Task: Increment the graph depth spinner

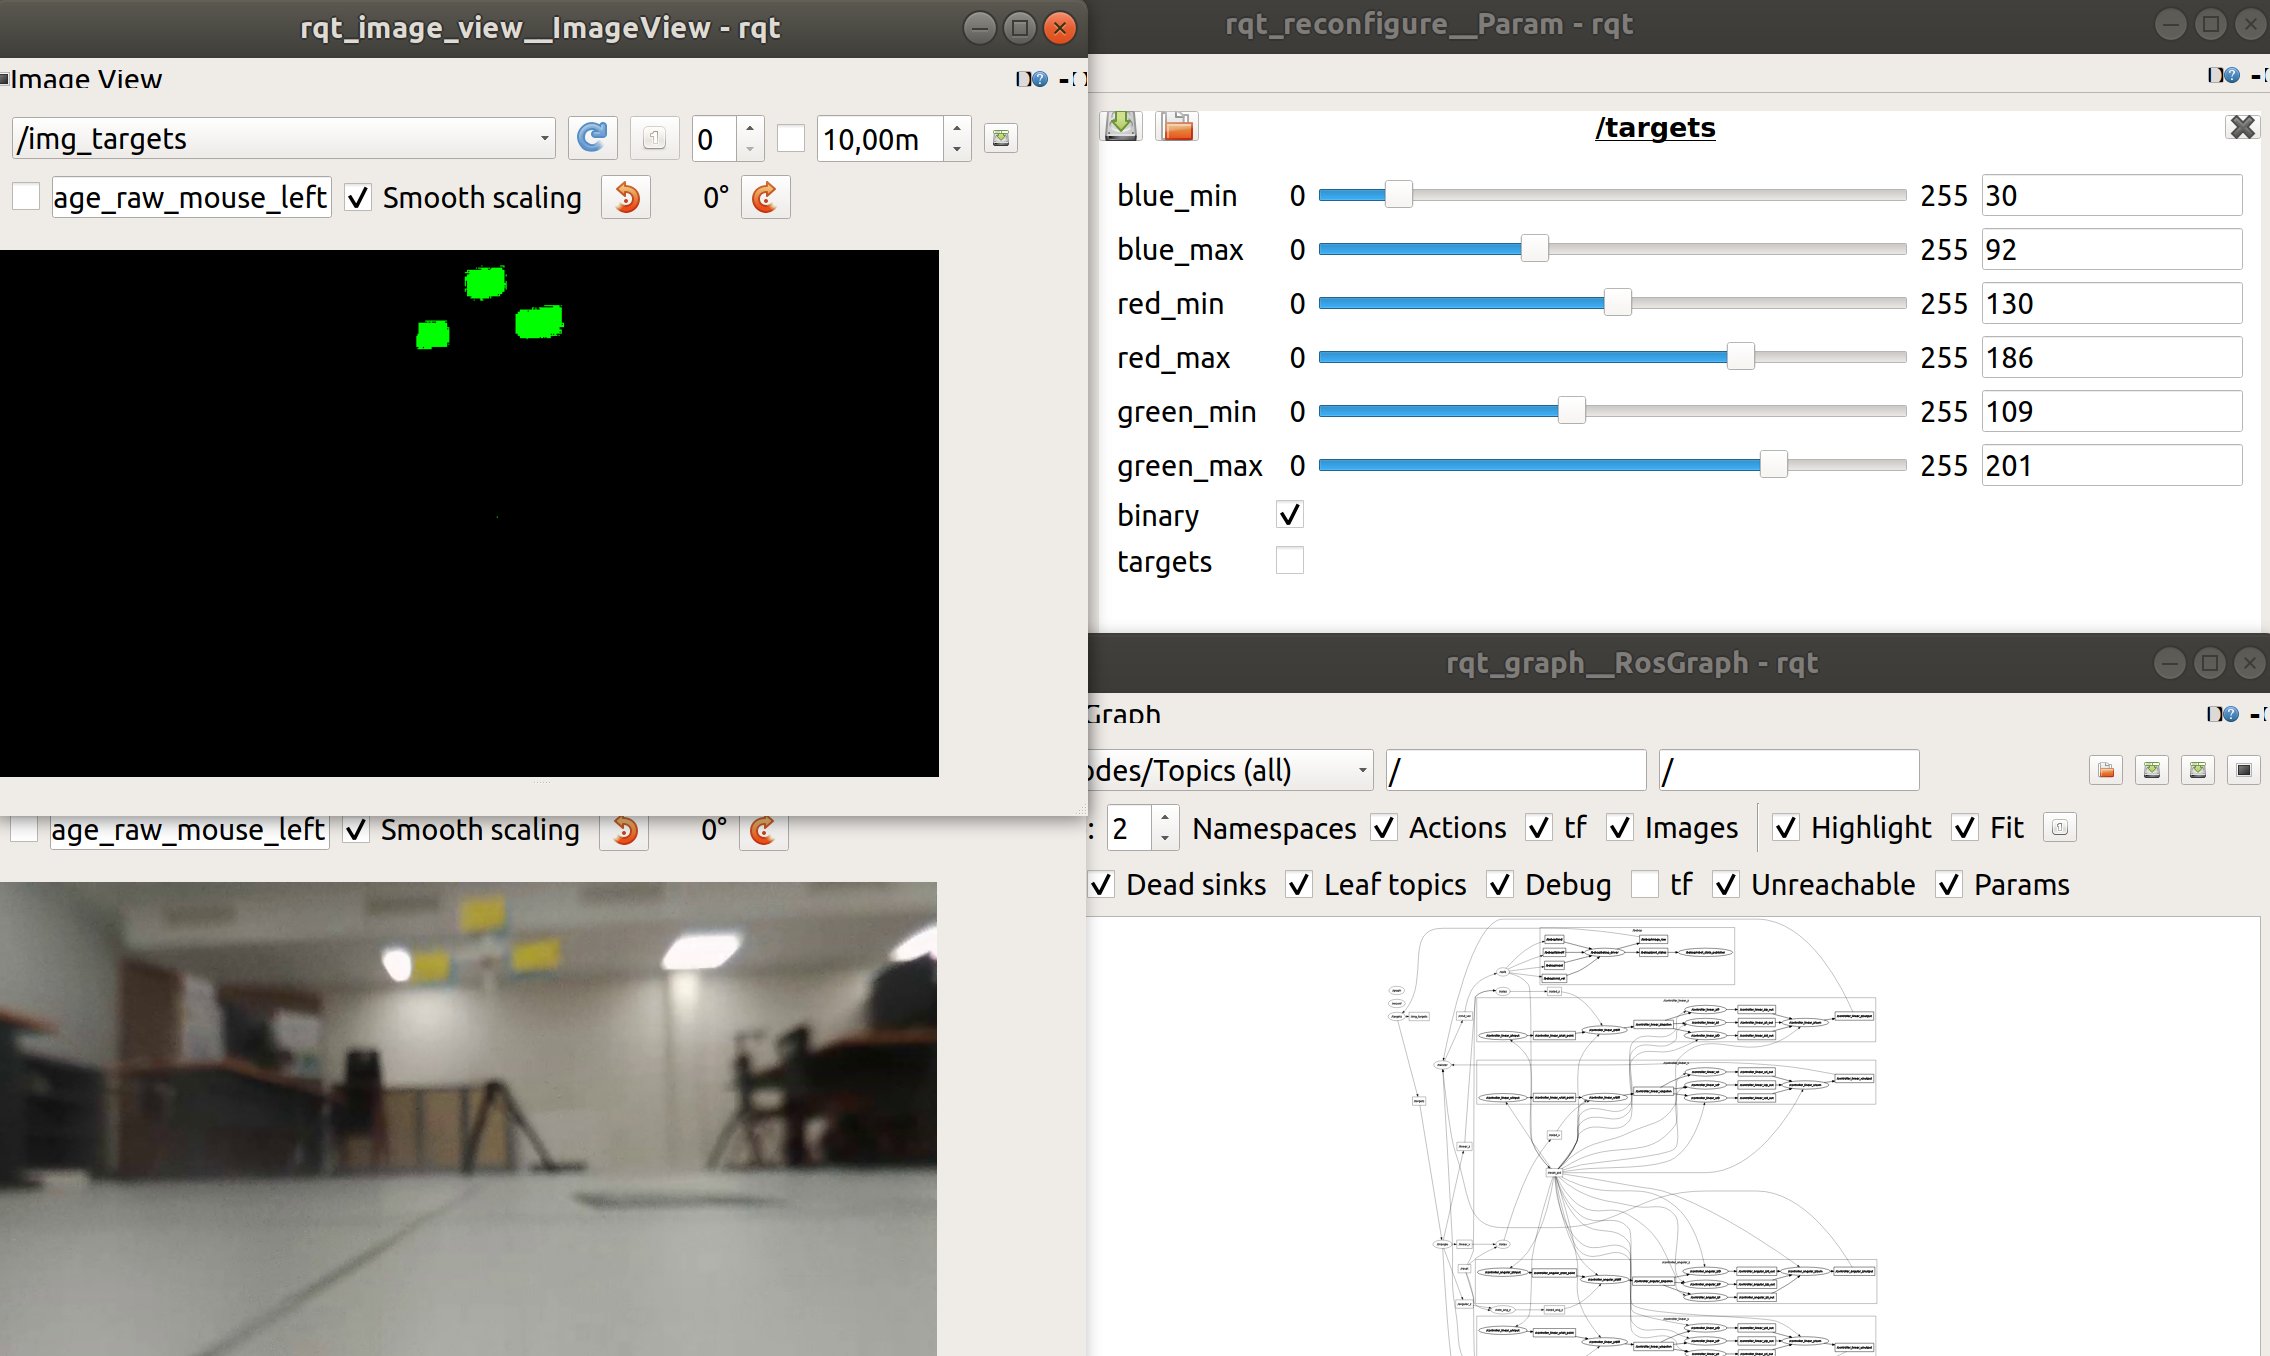Action: [1165, 819]
